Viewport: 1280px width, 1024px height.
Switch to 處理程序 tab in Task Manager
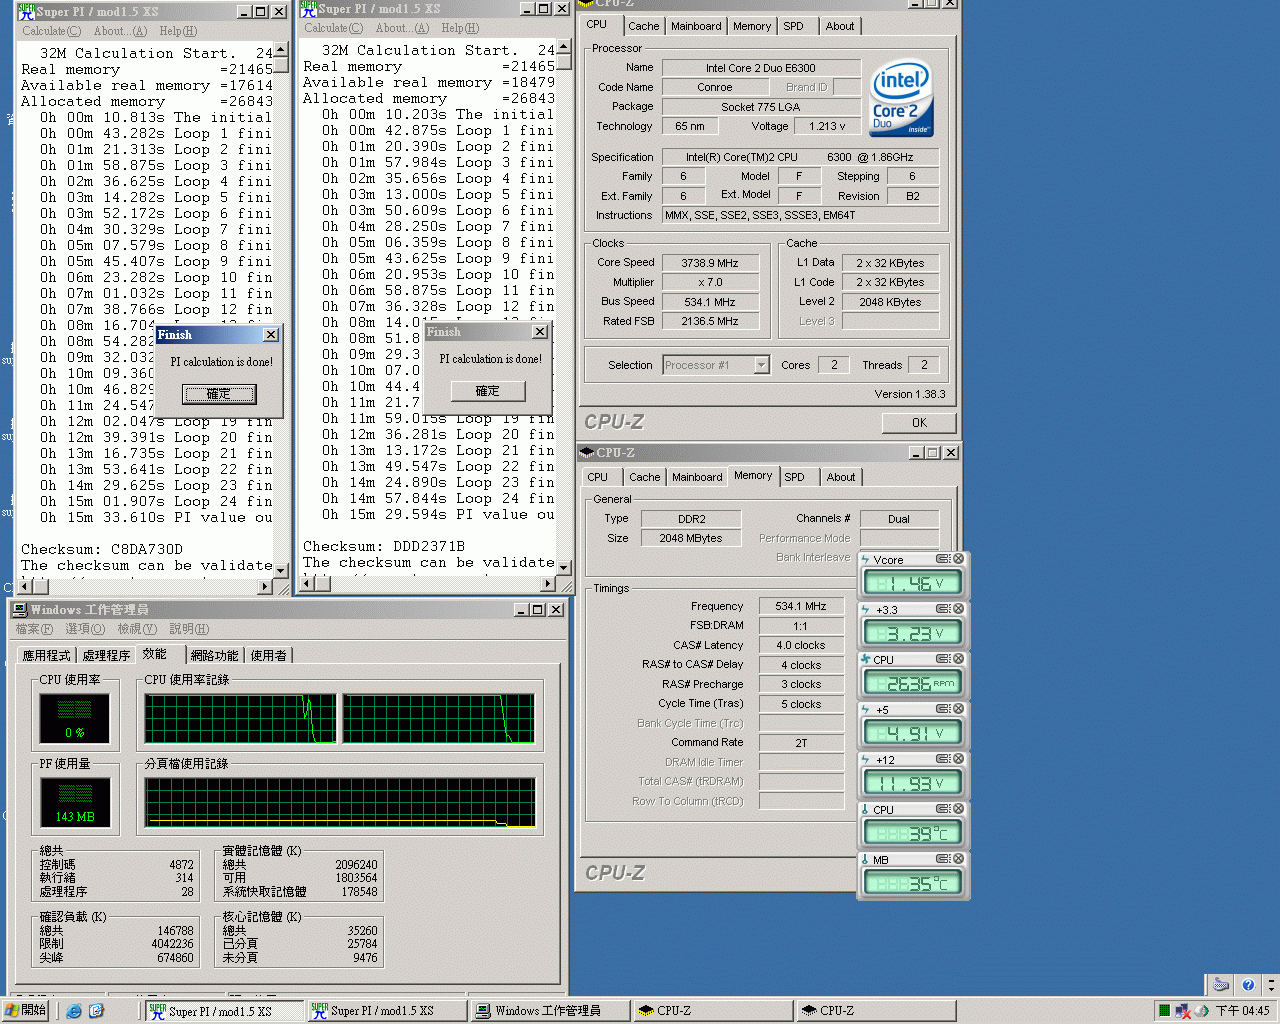[106, 656]
